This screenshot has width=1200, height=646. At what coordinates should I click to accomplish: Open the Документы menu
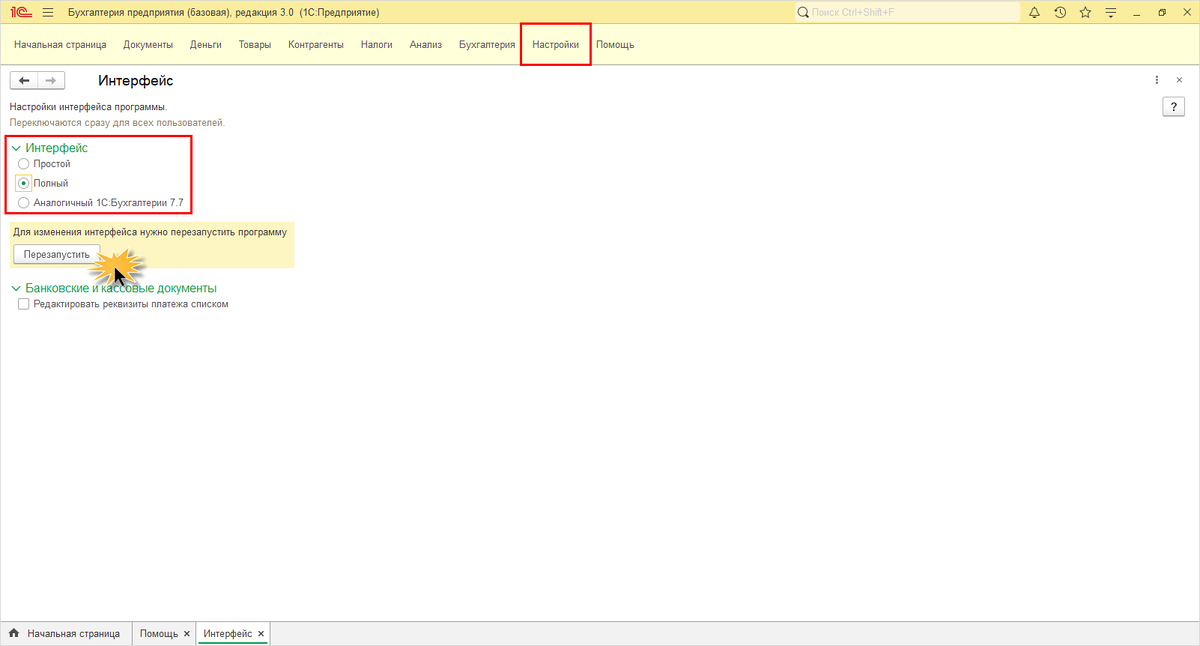[148, 45]
